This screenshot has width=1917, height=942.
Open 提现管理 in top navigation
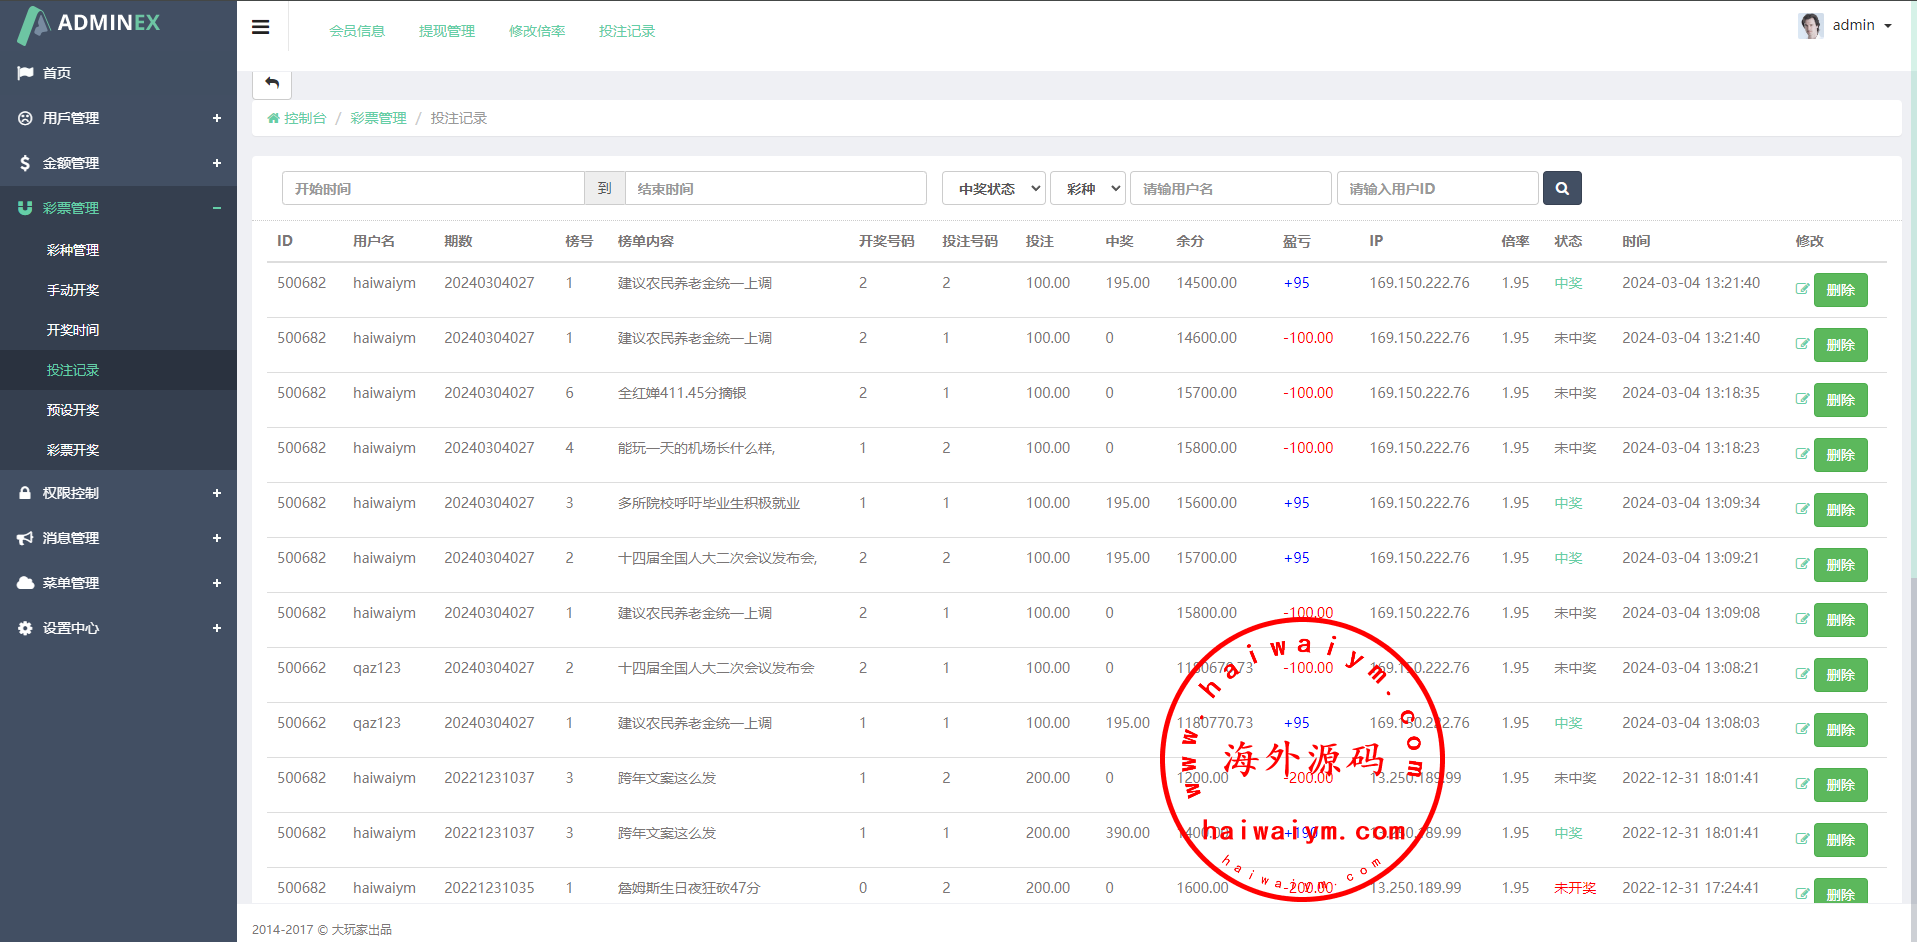446,31
